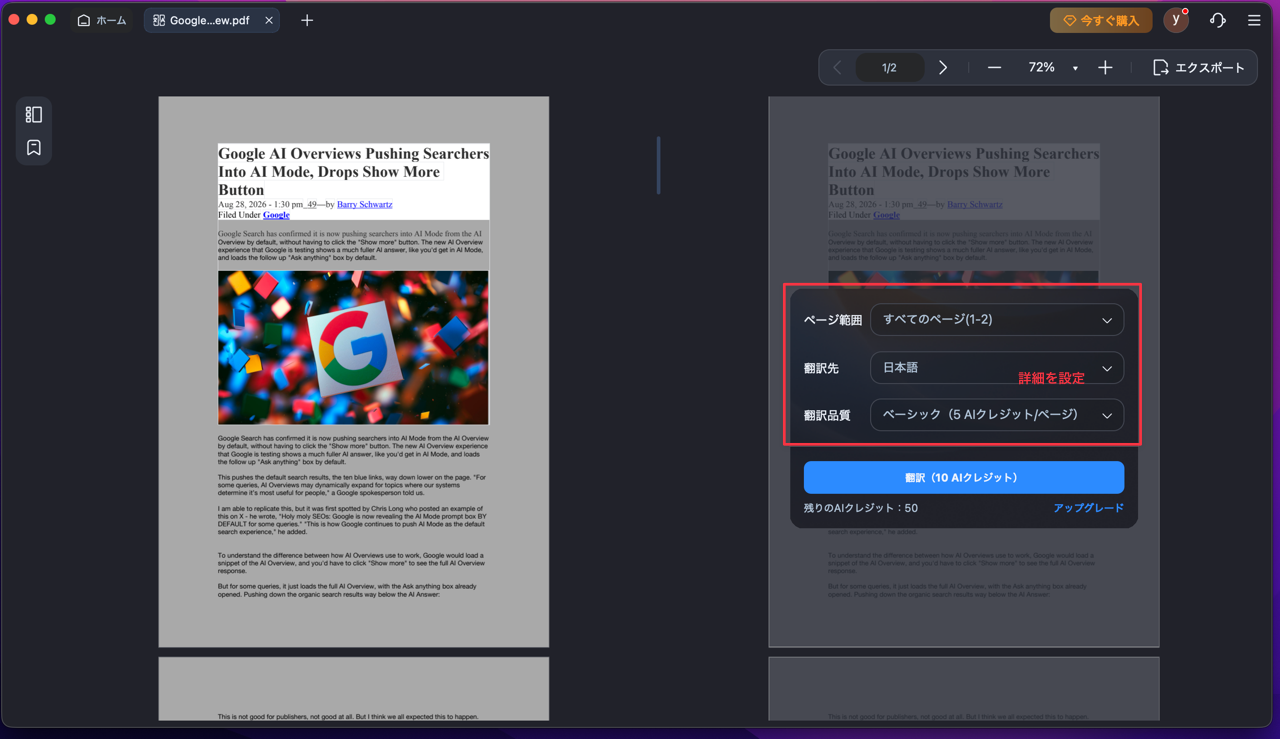Click the page number field 1/2
The width and height of the screenshot is (1280, 739).
pyautogui.click(x=889, y=68)
